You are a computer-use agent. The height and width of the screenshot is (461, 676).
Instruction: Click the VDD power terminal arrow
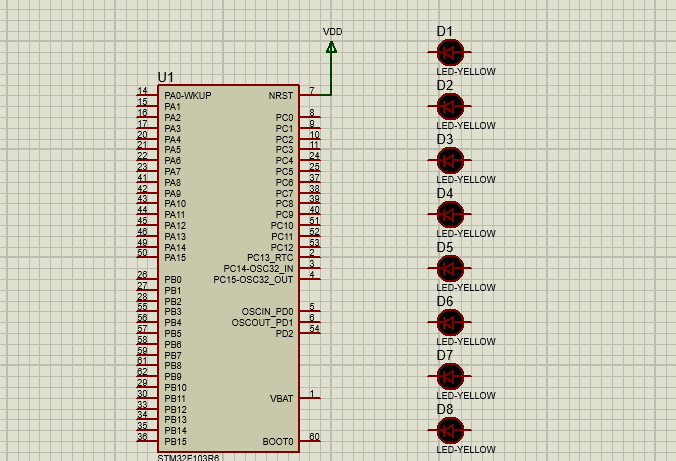pyautogui.click(x=331, y=47)
